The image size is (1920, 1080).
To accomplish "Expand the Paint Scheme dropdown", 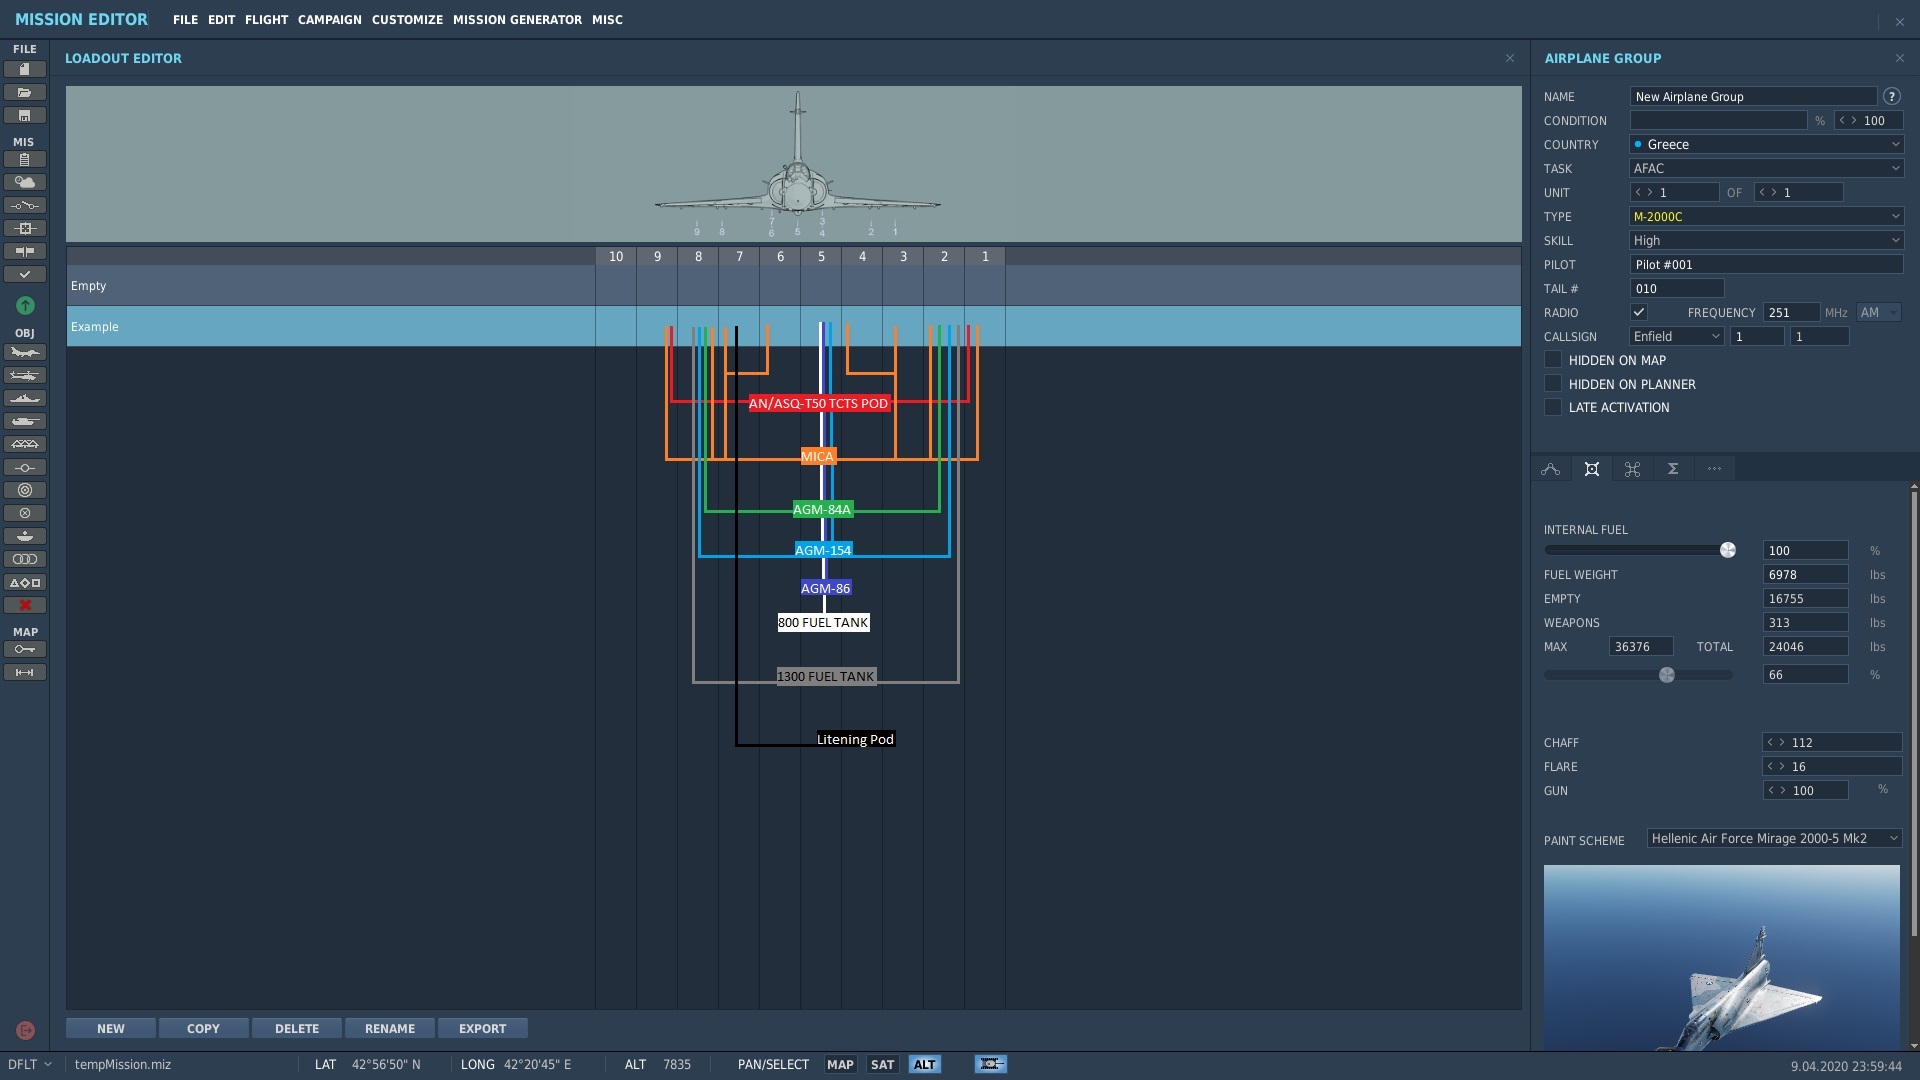I will coord(1774,838).
